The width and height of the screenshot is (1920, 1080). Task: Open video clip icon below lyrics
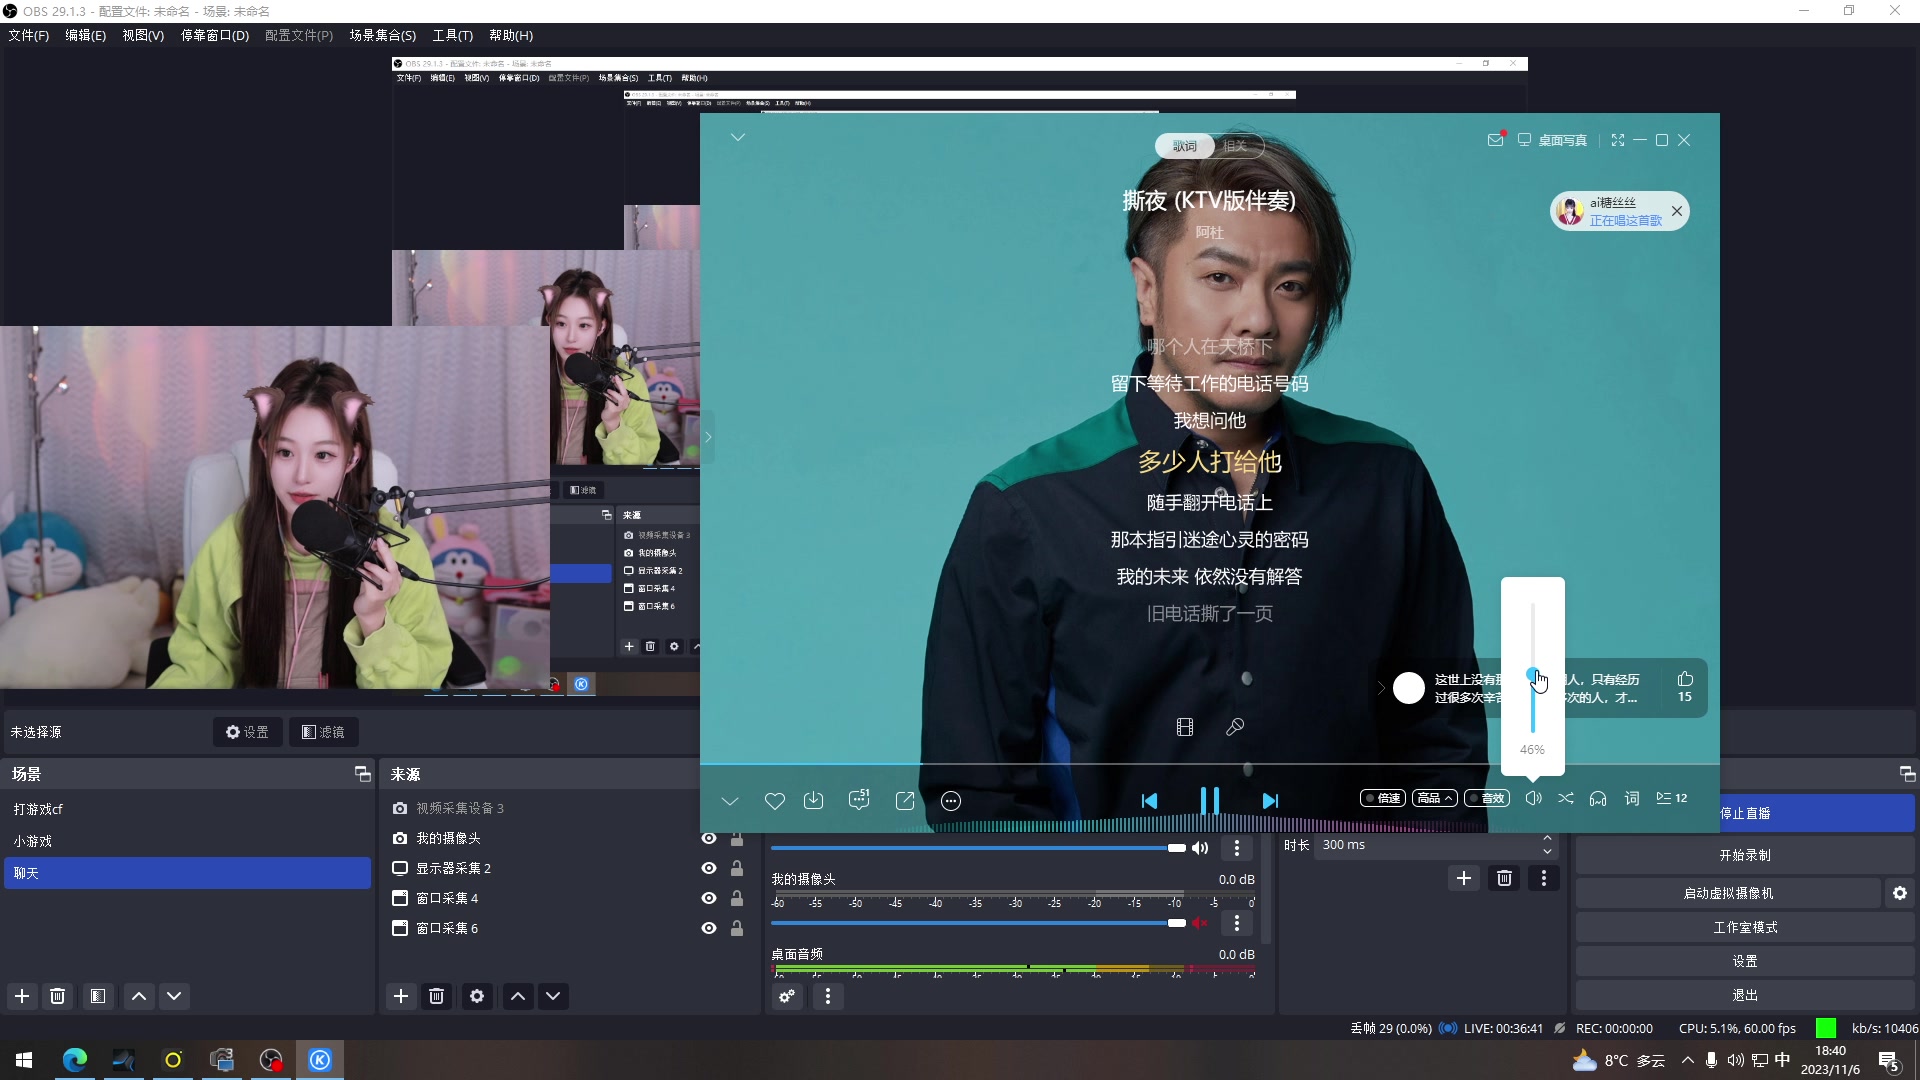point(1185,727)
